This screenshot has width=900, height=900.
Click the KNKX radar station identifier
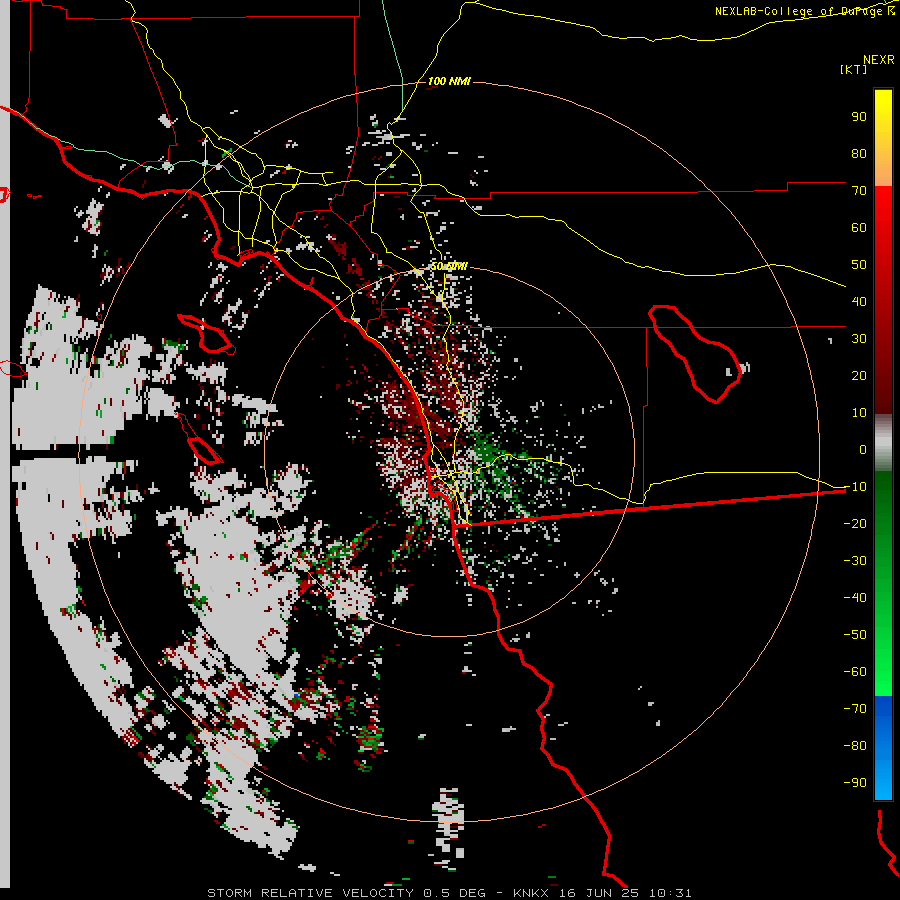(534, 893)
